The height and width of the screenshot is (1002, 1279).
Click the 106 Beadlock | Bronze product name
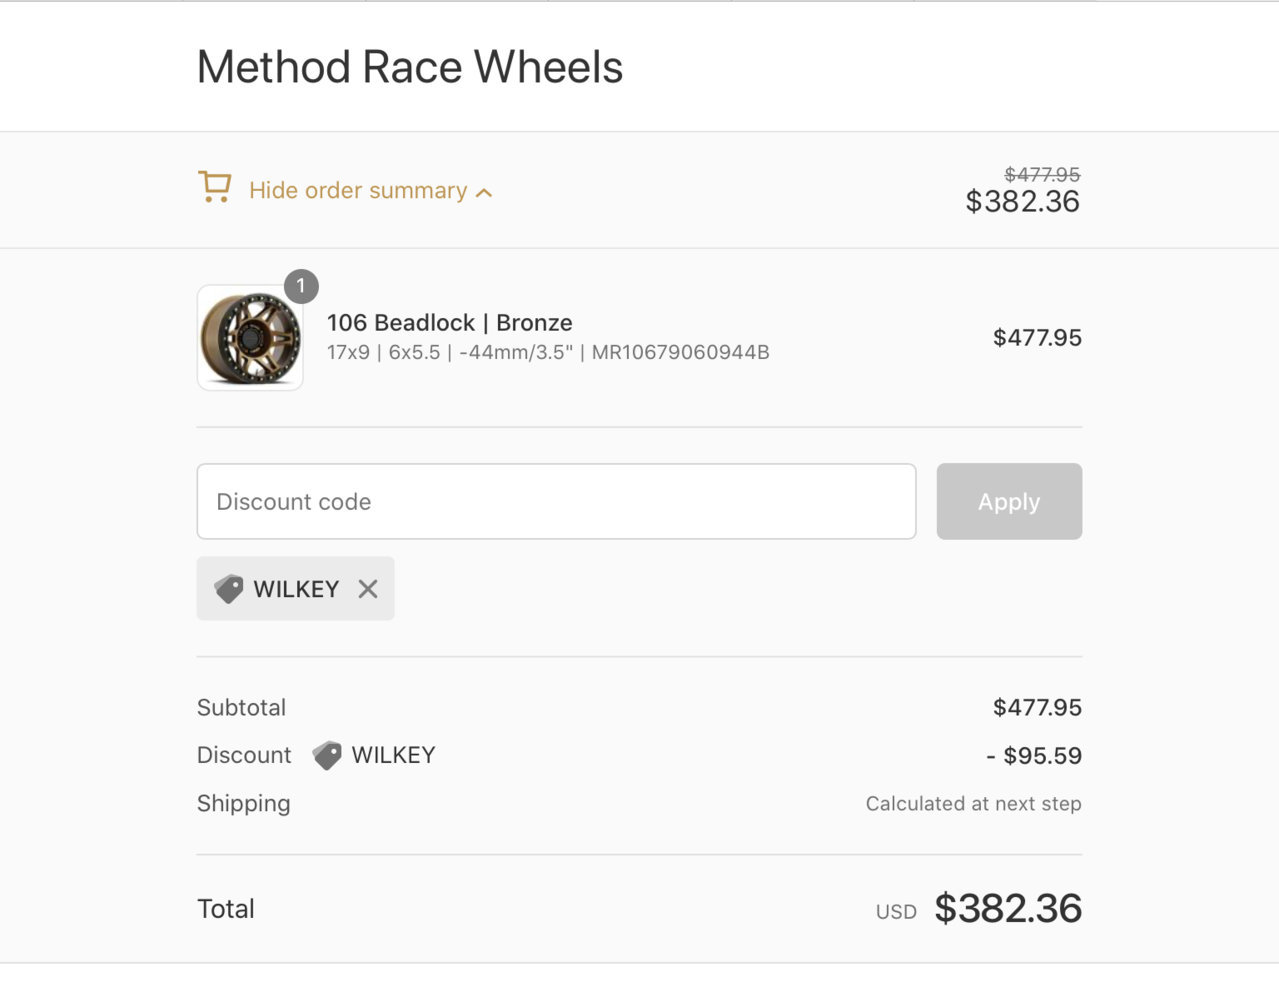click(450, 323)
